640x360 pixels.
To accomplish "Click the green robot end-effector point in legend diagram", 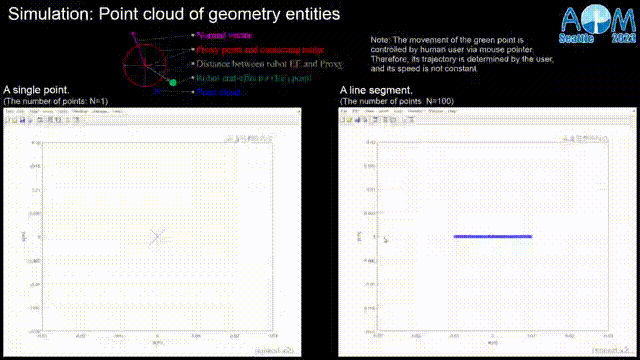I will pyautogui.click(x=173, y=82).
